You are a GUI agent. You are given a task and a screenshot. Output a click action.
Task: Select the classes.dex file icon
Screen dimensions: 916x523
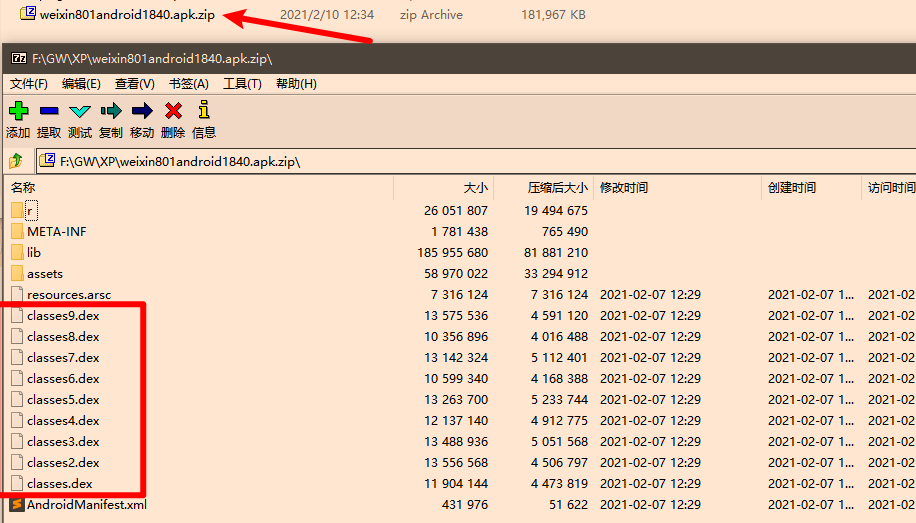pyautogui.click(x=17, y=483)
